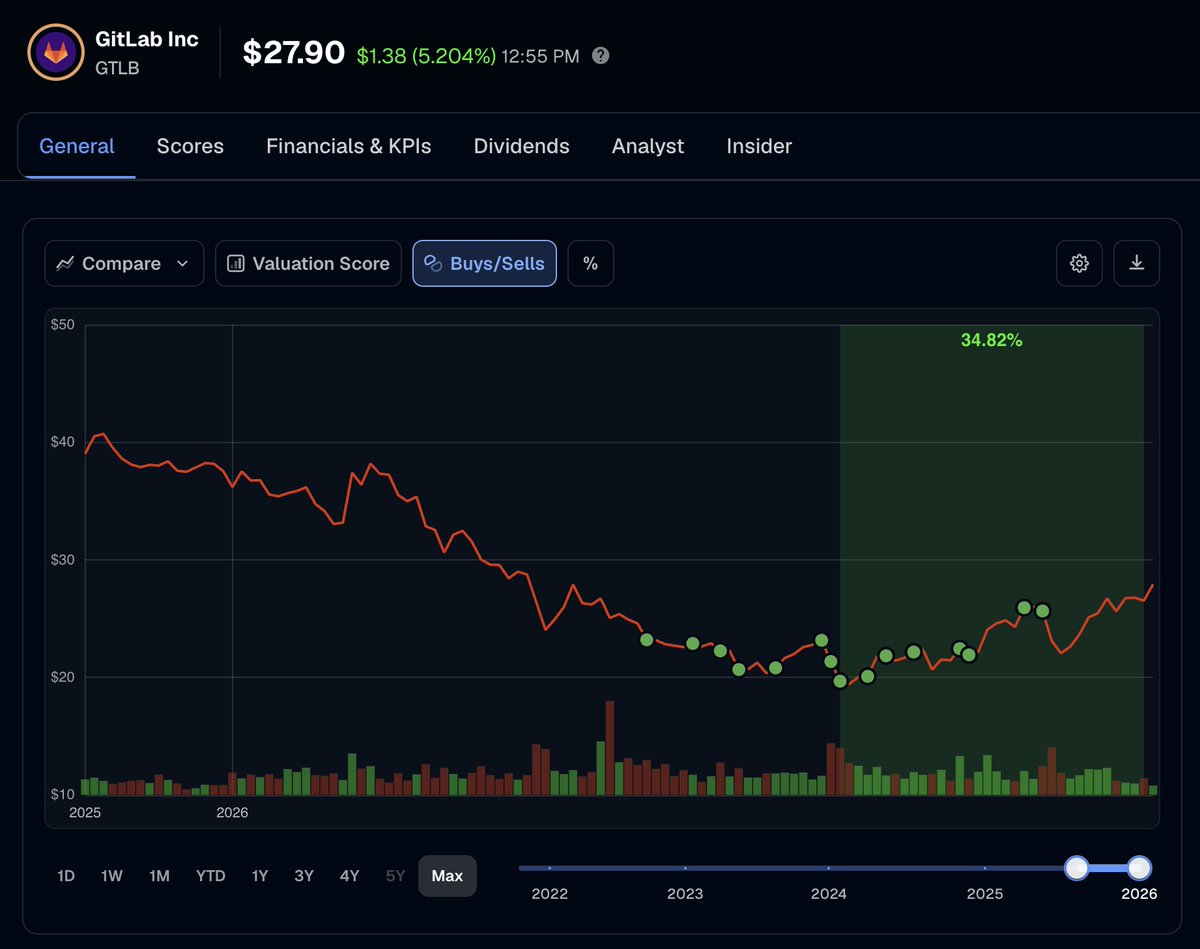Select the 4Y time range

[349, 876]
